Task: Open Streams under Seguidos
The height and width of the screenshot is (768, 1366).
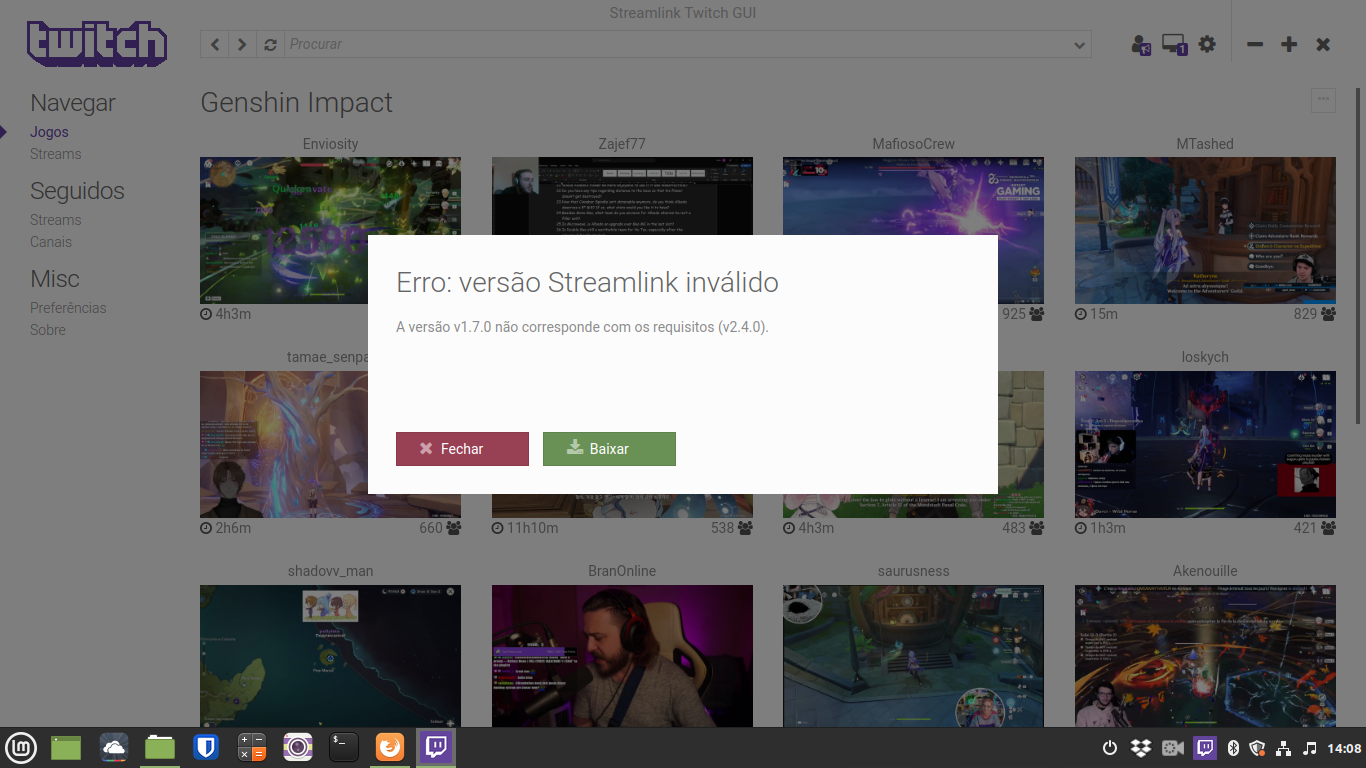Action: (x=55, y=220)
